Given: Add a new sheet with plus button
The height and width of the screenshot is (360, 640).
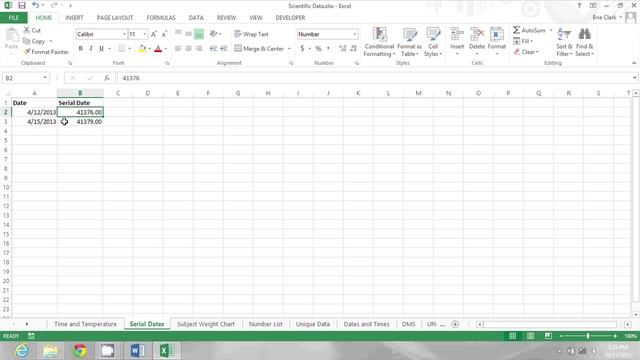Looking at the screenshot, I should 455,324.
